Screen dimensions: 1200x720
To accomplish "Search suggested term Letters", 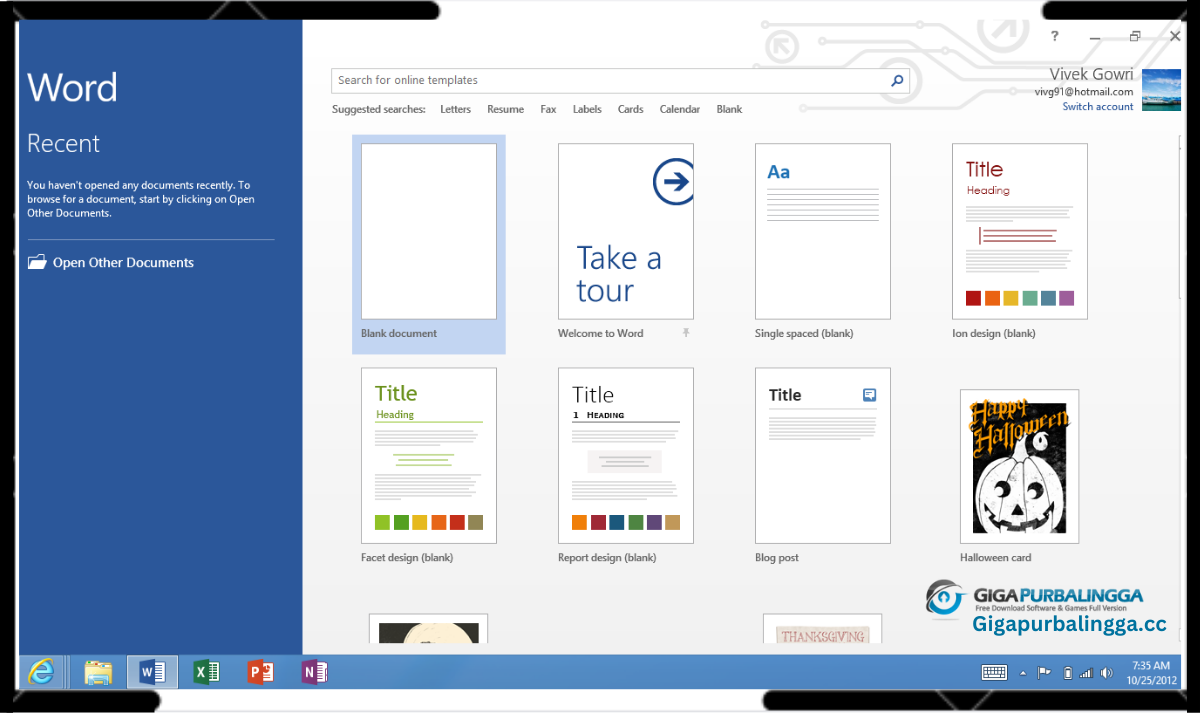I will click(x=455, y=109).
